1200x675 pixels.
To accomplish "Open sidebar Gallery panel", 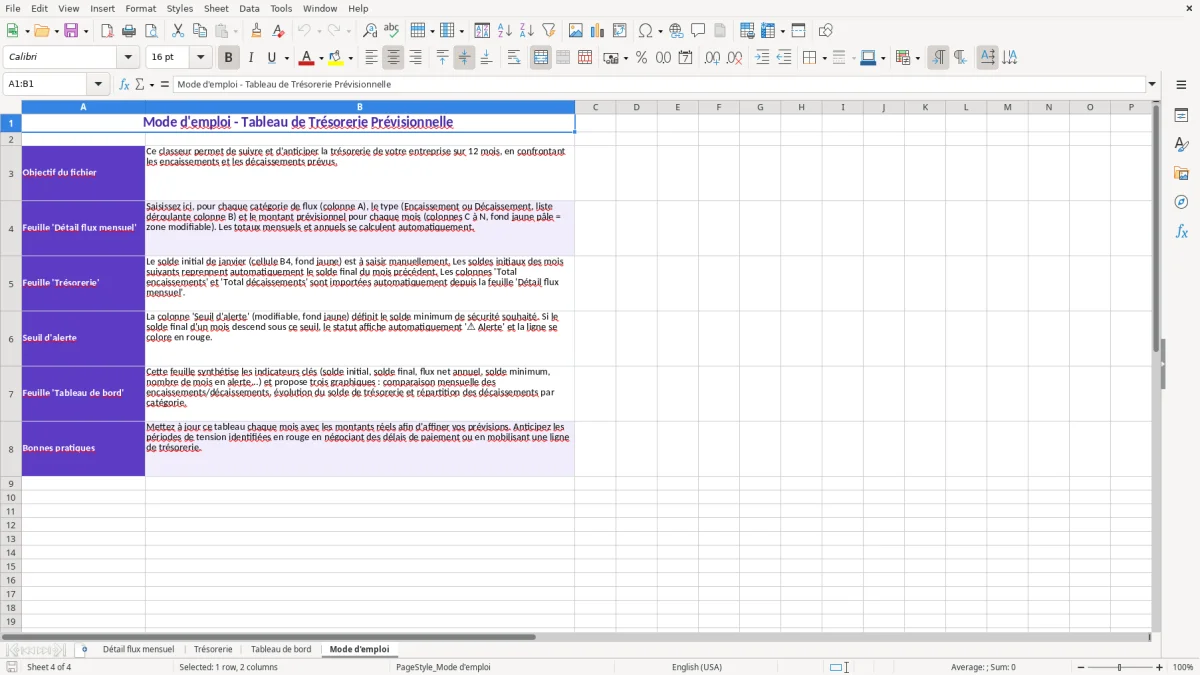I will [1181, 174].
